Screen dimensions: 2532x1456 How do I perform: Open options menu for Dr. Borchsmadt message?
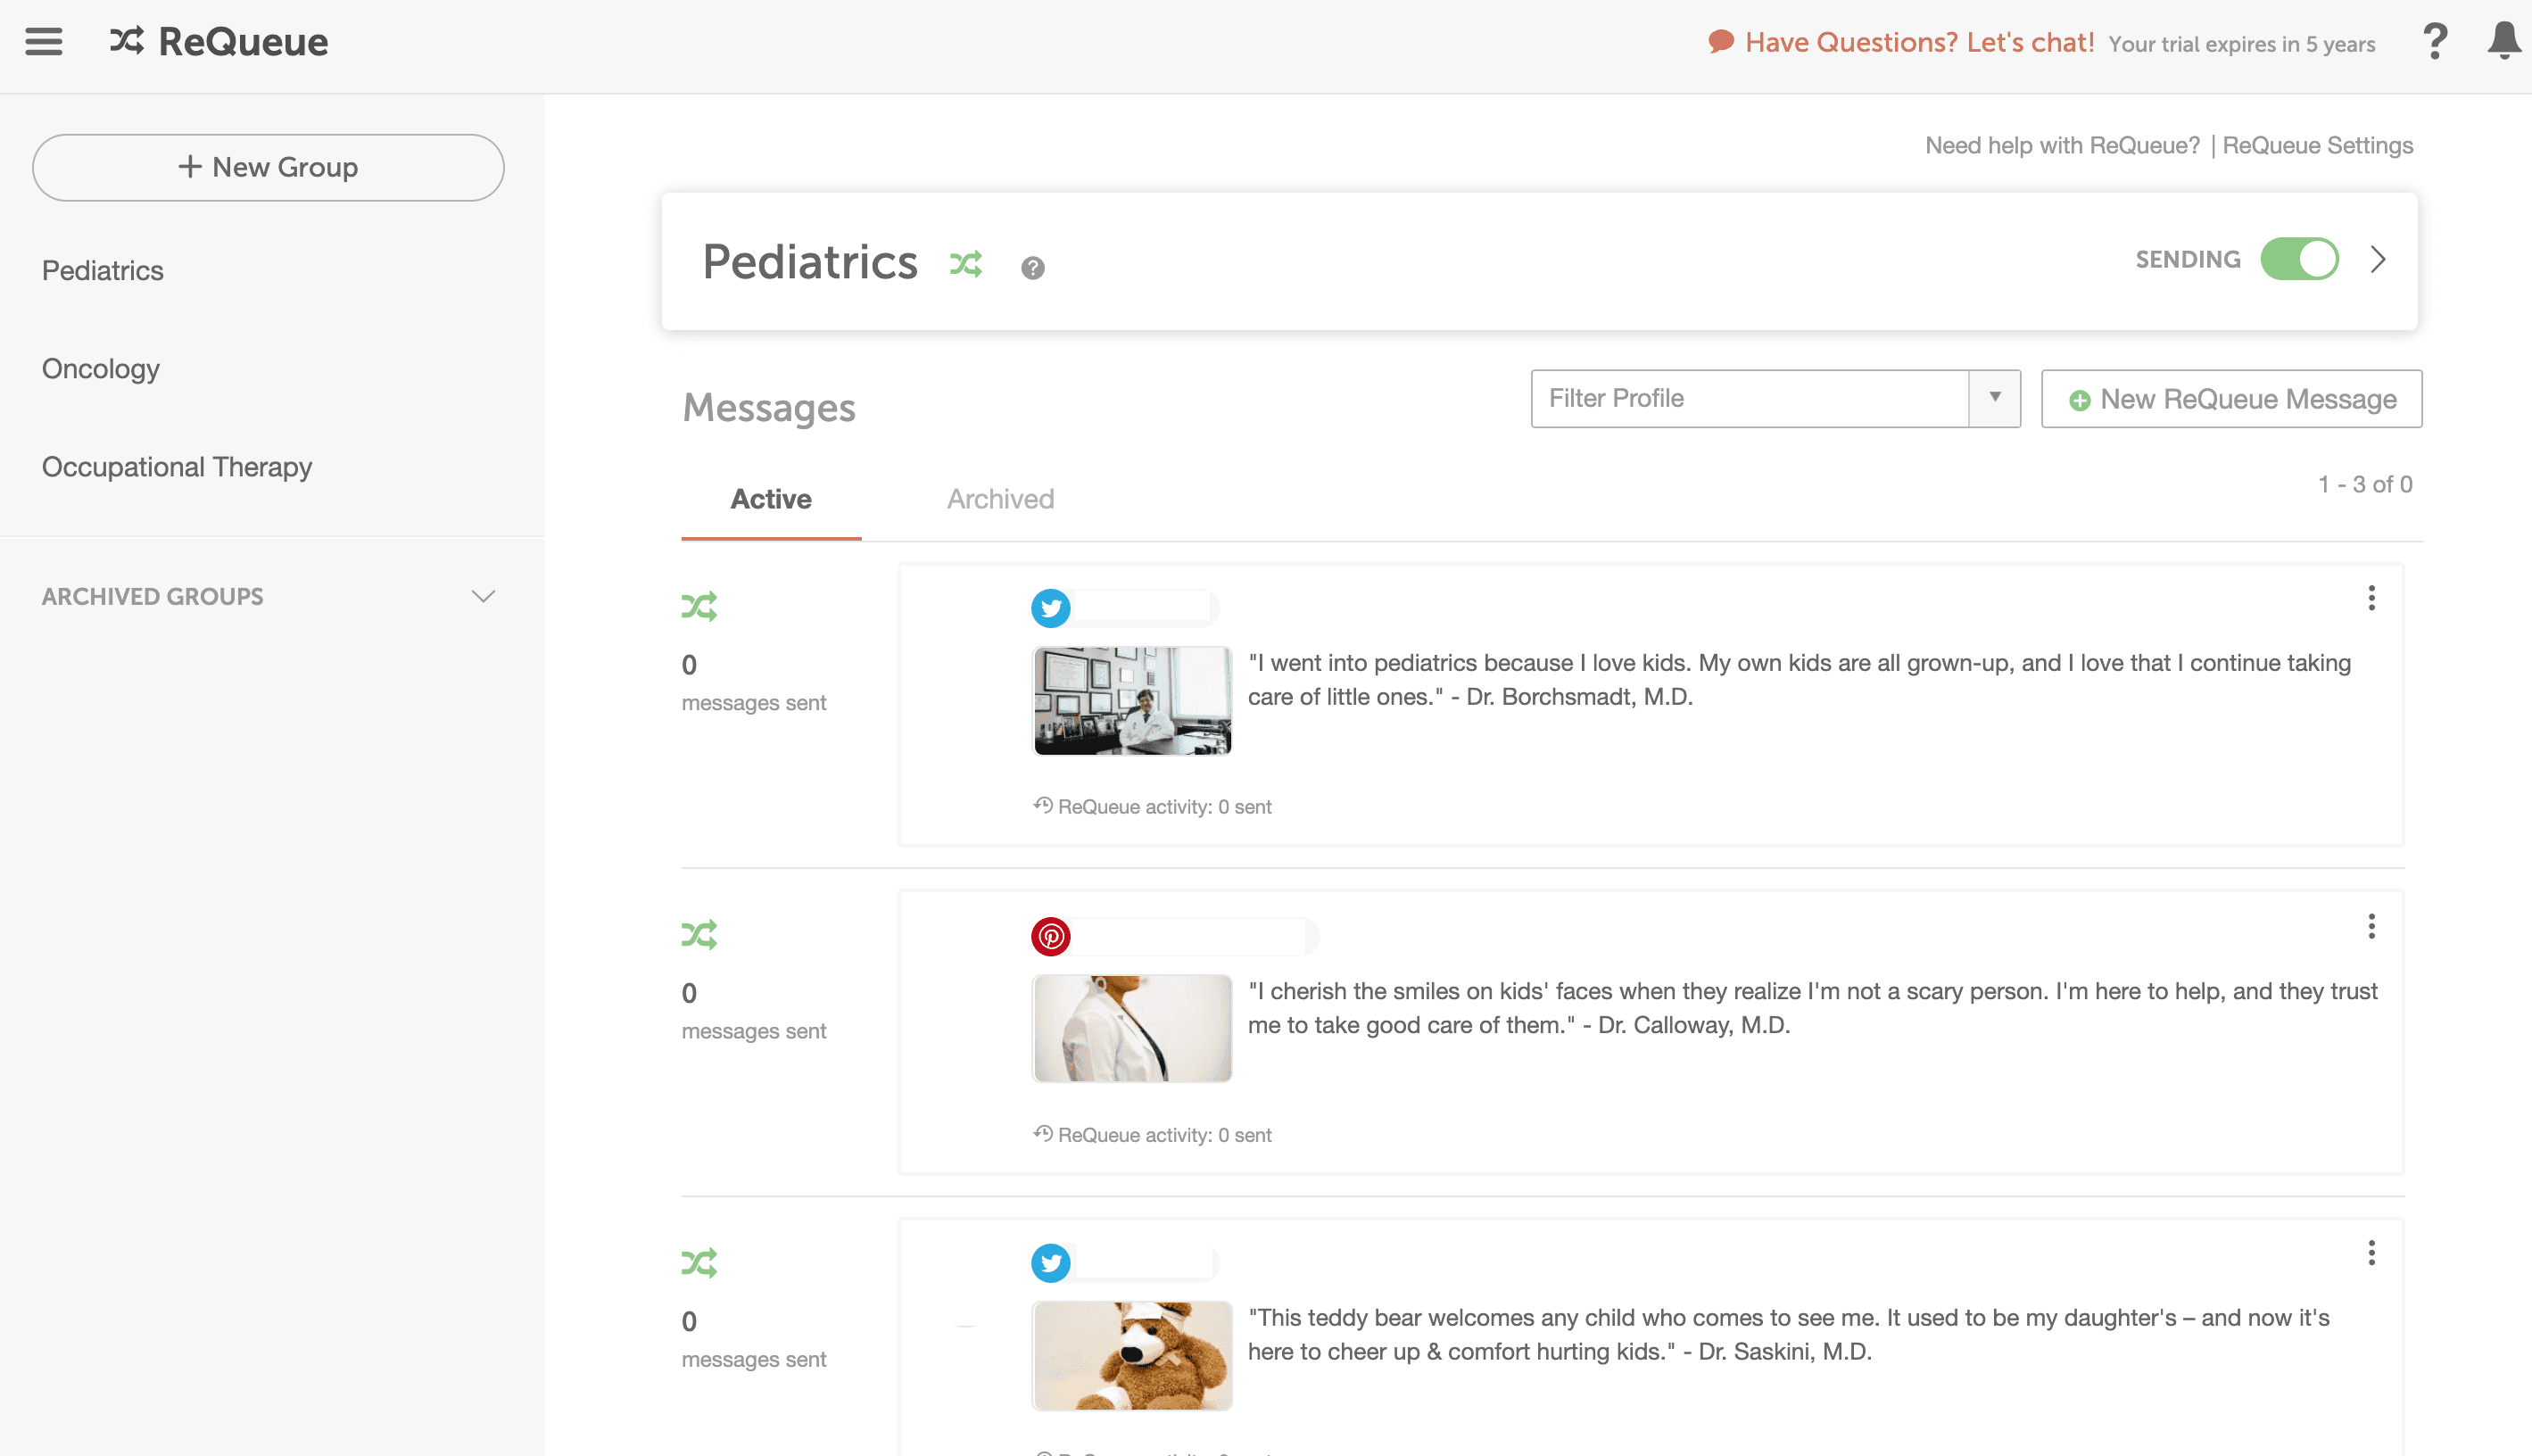2371,598
